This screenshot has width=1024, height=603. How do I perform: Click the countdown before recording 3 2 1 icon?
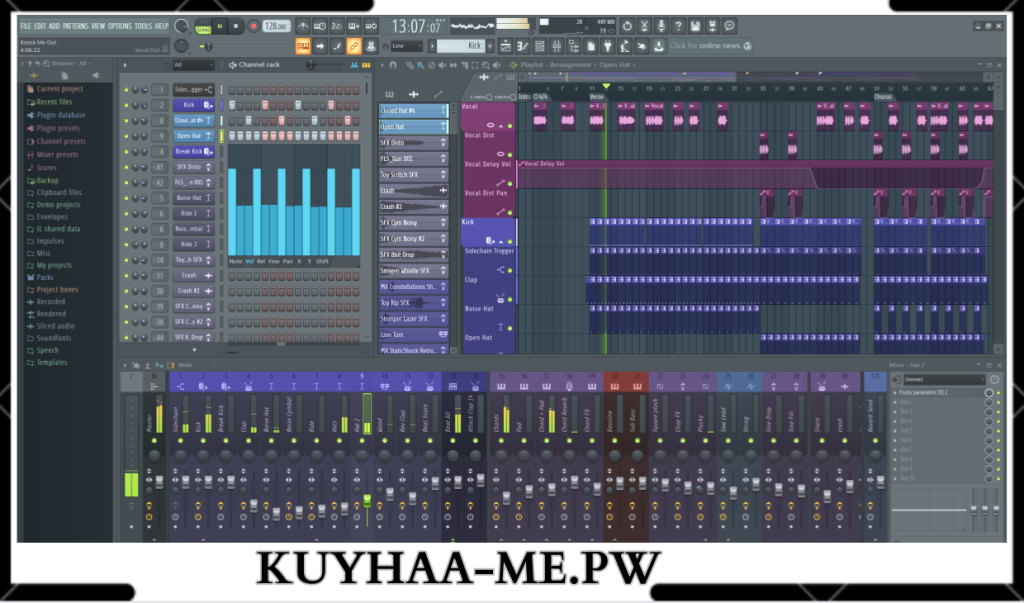click(x=336, y=26)
